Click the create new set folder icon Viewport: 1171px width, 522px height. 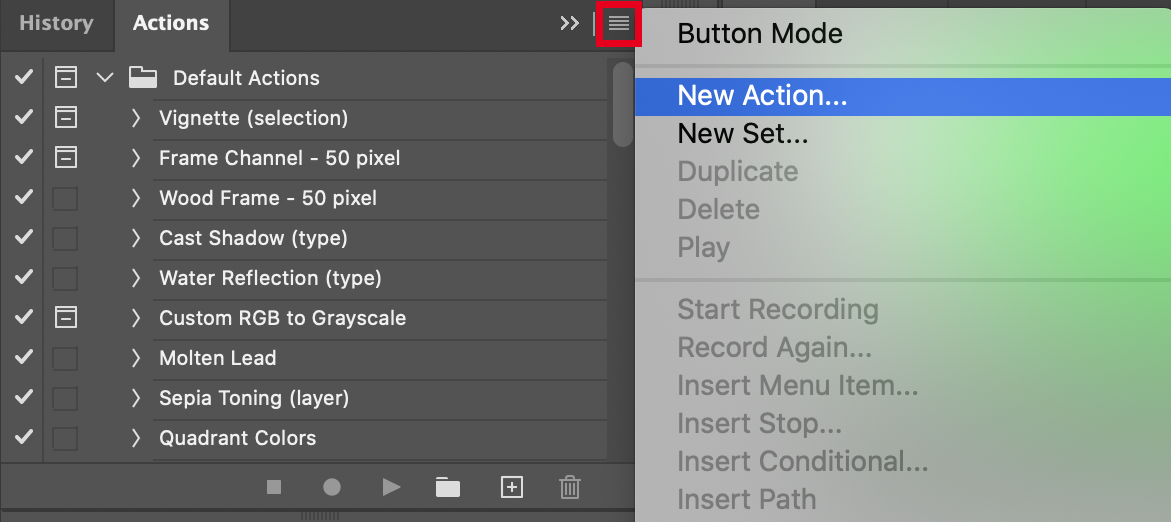(448, 487)
